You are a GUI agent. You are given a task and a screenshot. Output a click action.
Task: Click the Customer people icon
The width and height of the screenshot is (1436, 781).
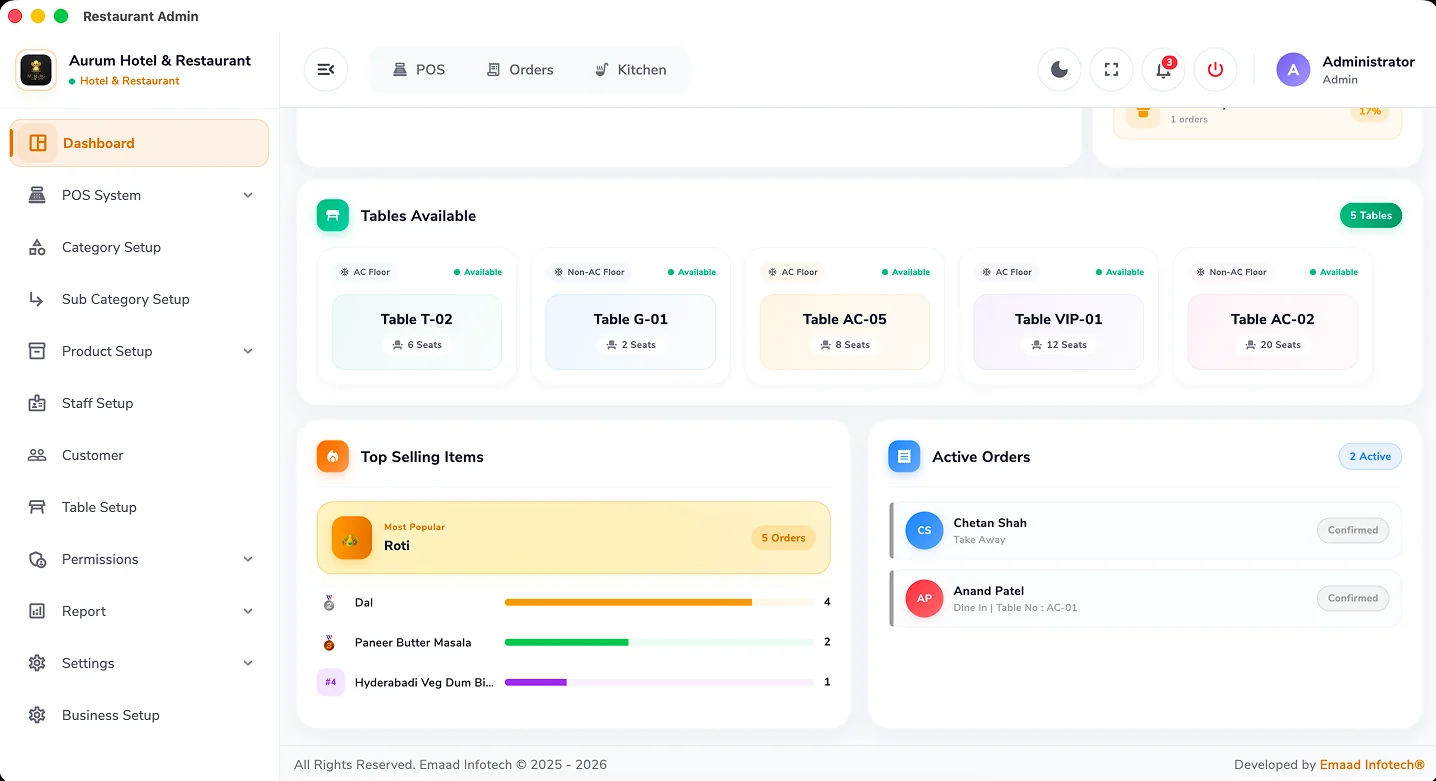pos(37,455)
